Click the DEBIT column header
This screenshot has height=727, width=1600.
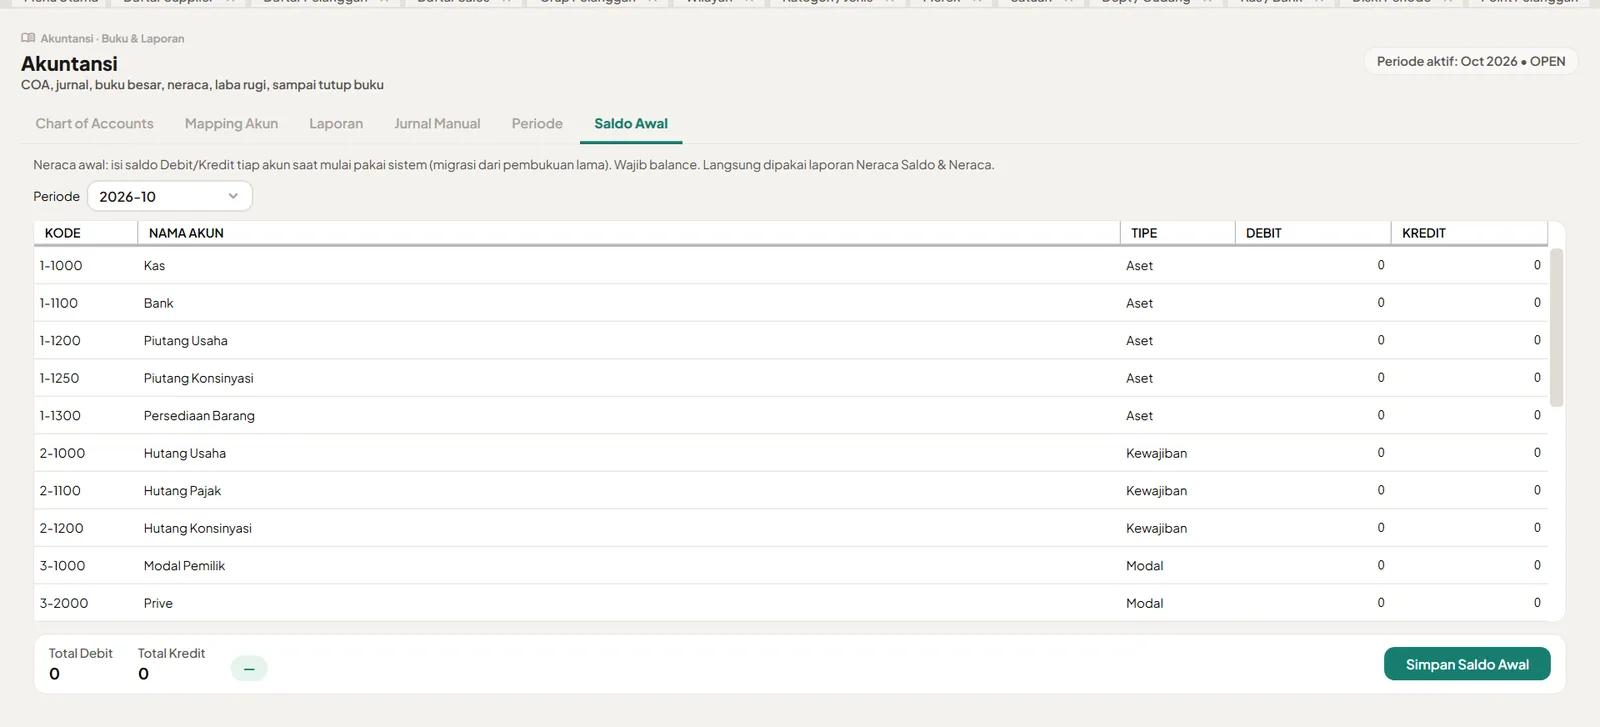tap(1313, 233)
